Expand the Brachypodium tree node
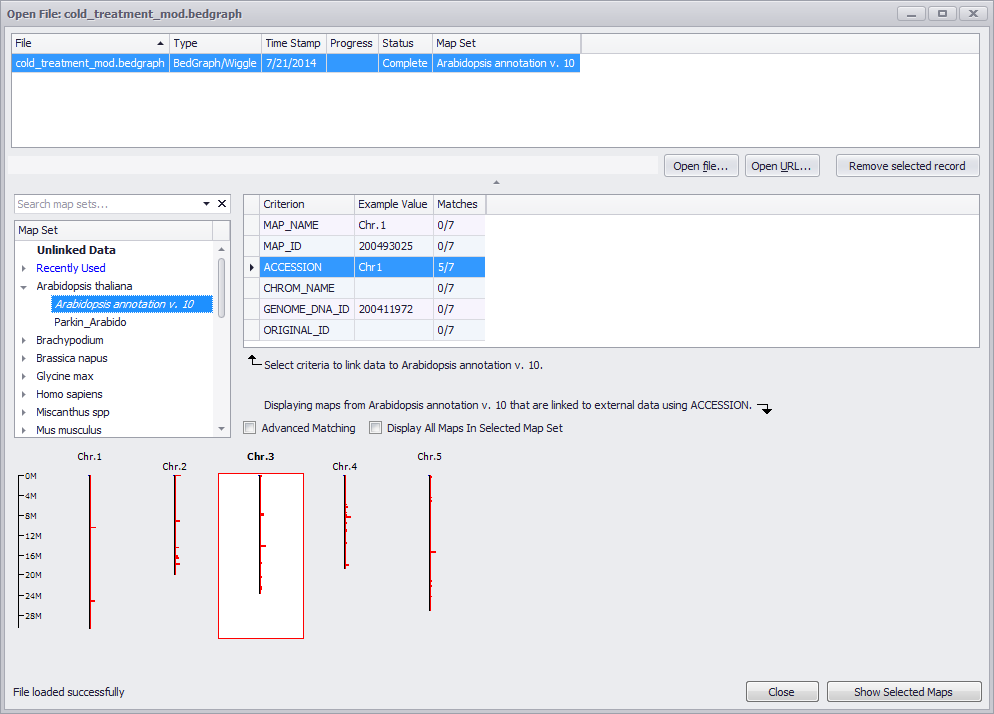This screenshot has width=994, height=714. (23, 341)
